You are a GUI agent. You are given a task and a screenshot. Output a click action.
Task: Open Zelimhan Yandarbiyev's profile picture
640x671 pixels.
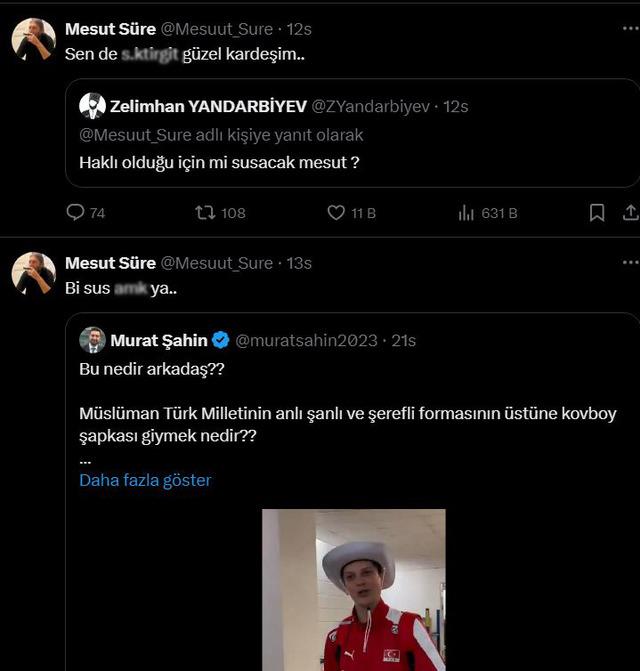point(92,106)
